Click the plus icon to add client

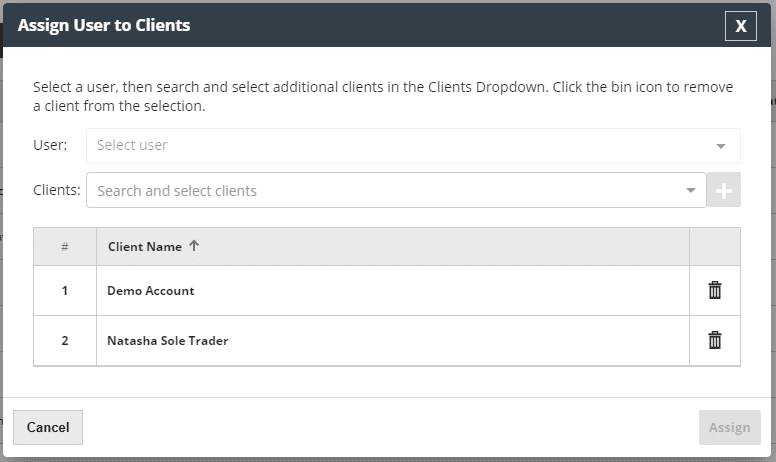pos(724,190)
